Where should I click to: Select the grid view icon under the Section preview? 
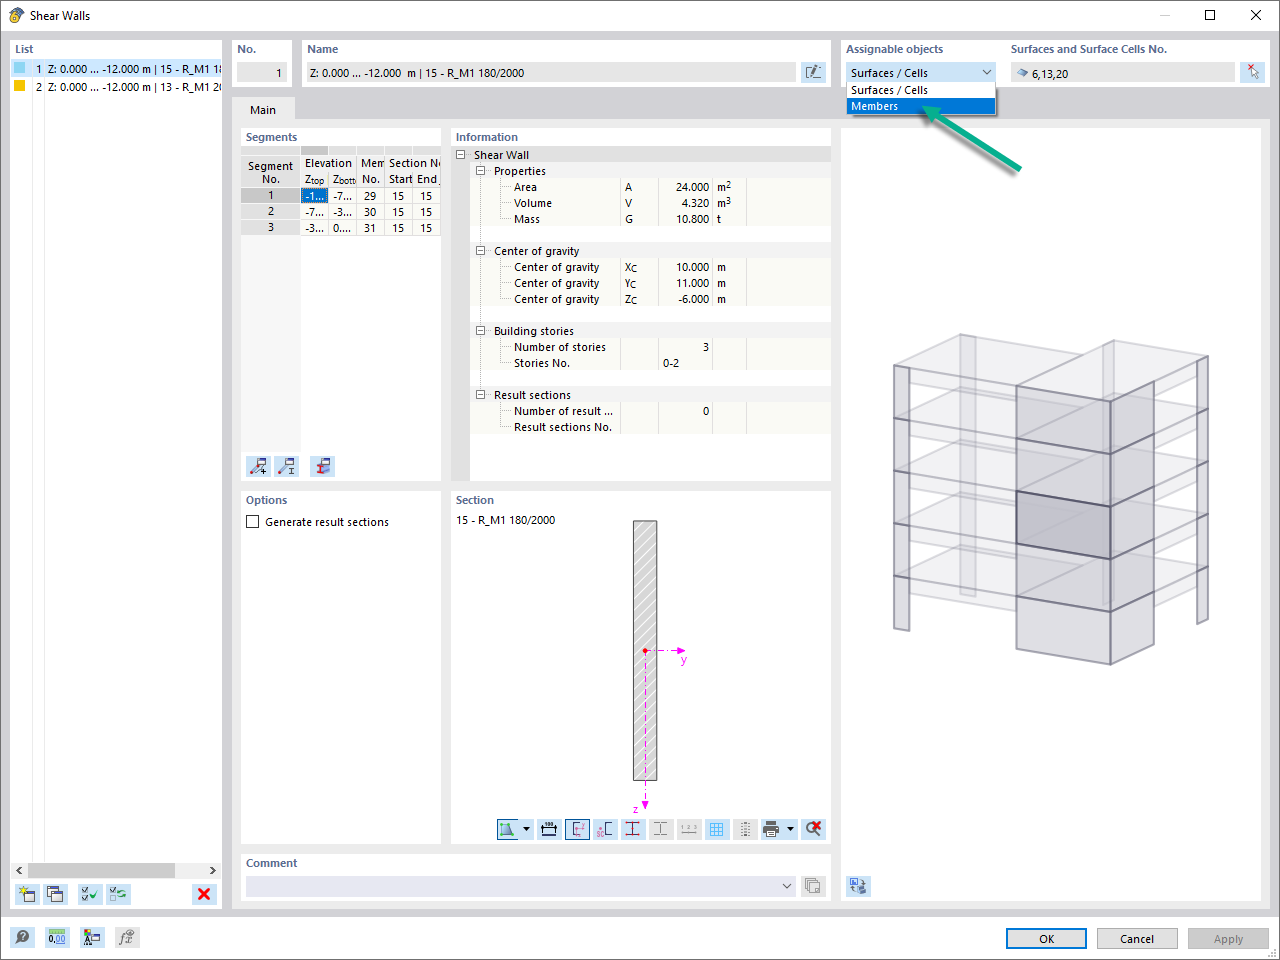tap(717, 829)
